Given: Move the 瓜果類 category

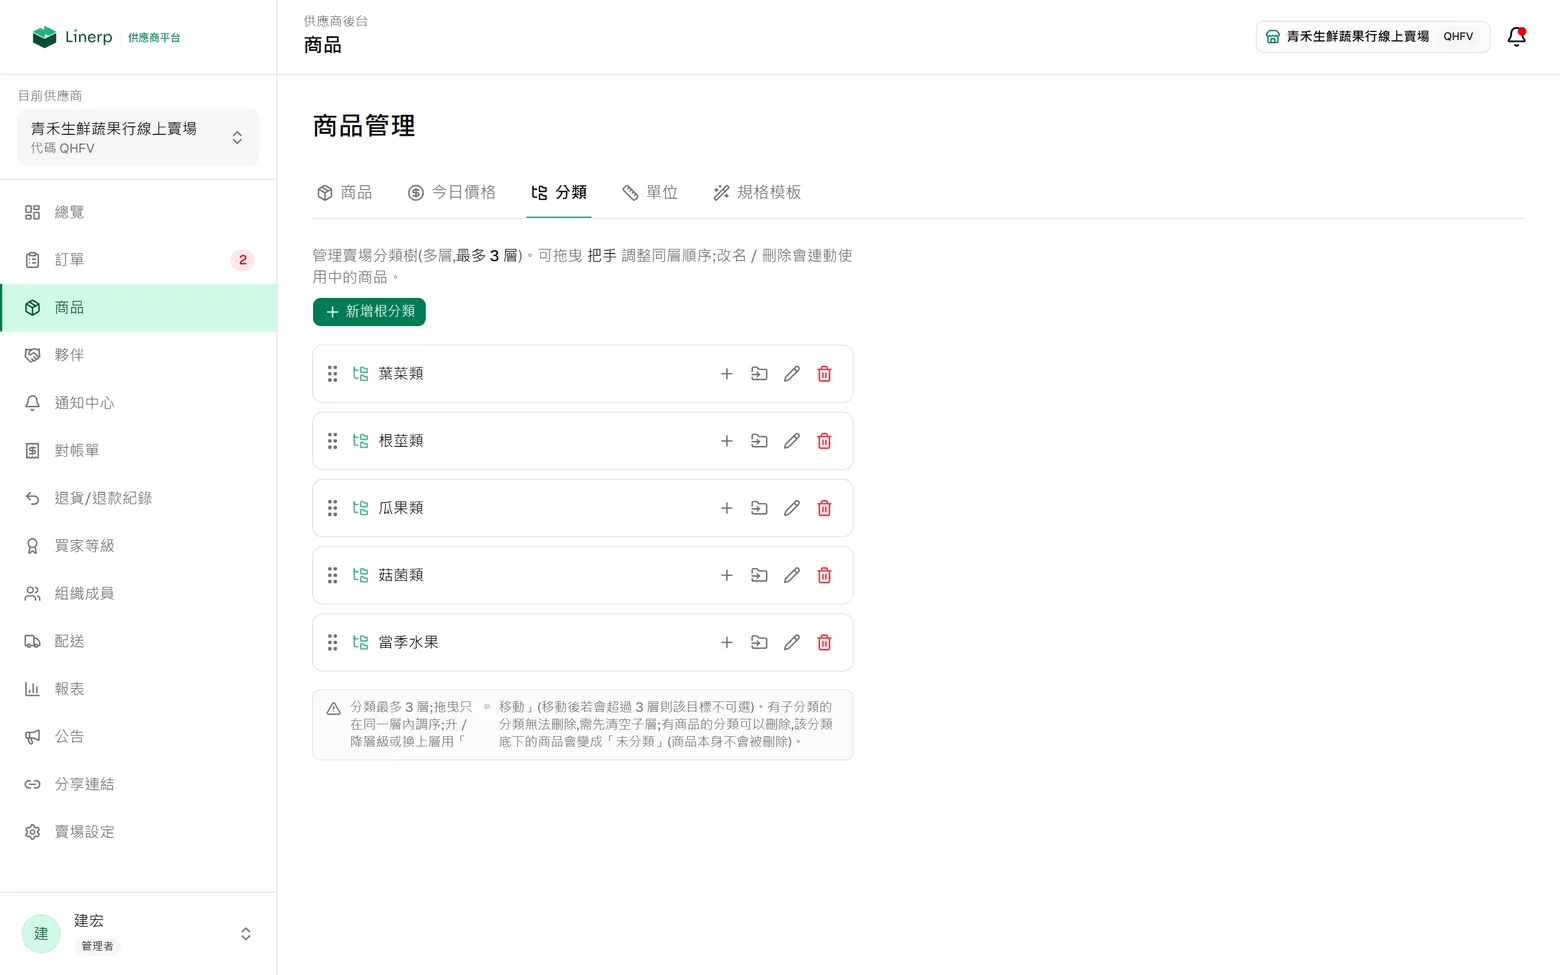Looking at the screenshot, I should point(759,508).
